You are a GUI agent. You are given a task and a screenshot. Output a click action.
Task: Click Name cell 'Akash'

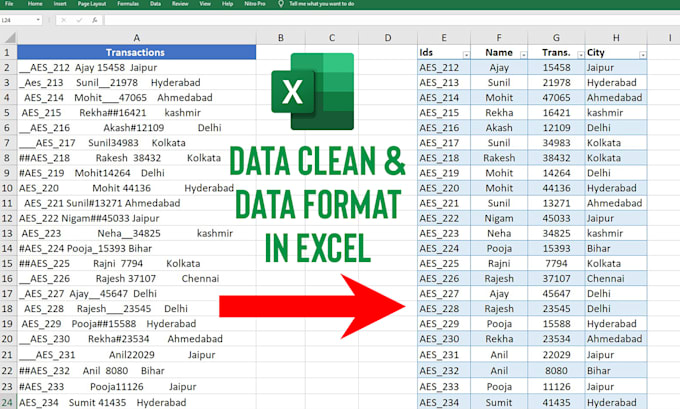pos(499,128)
